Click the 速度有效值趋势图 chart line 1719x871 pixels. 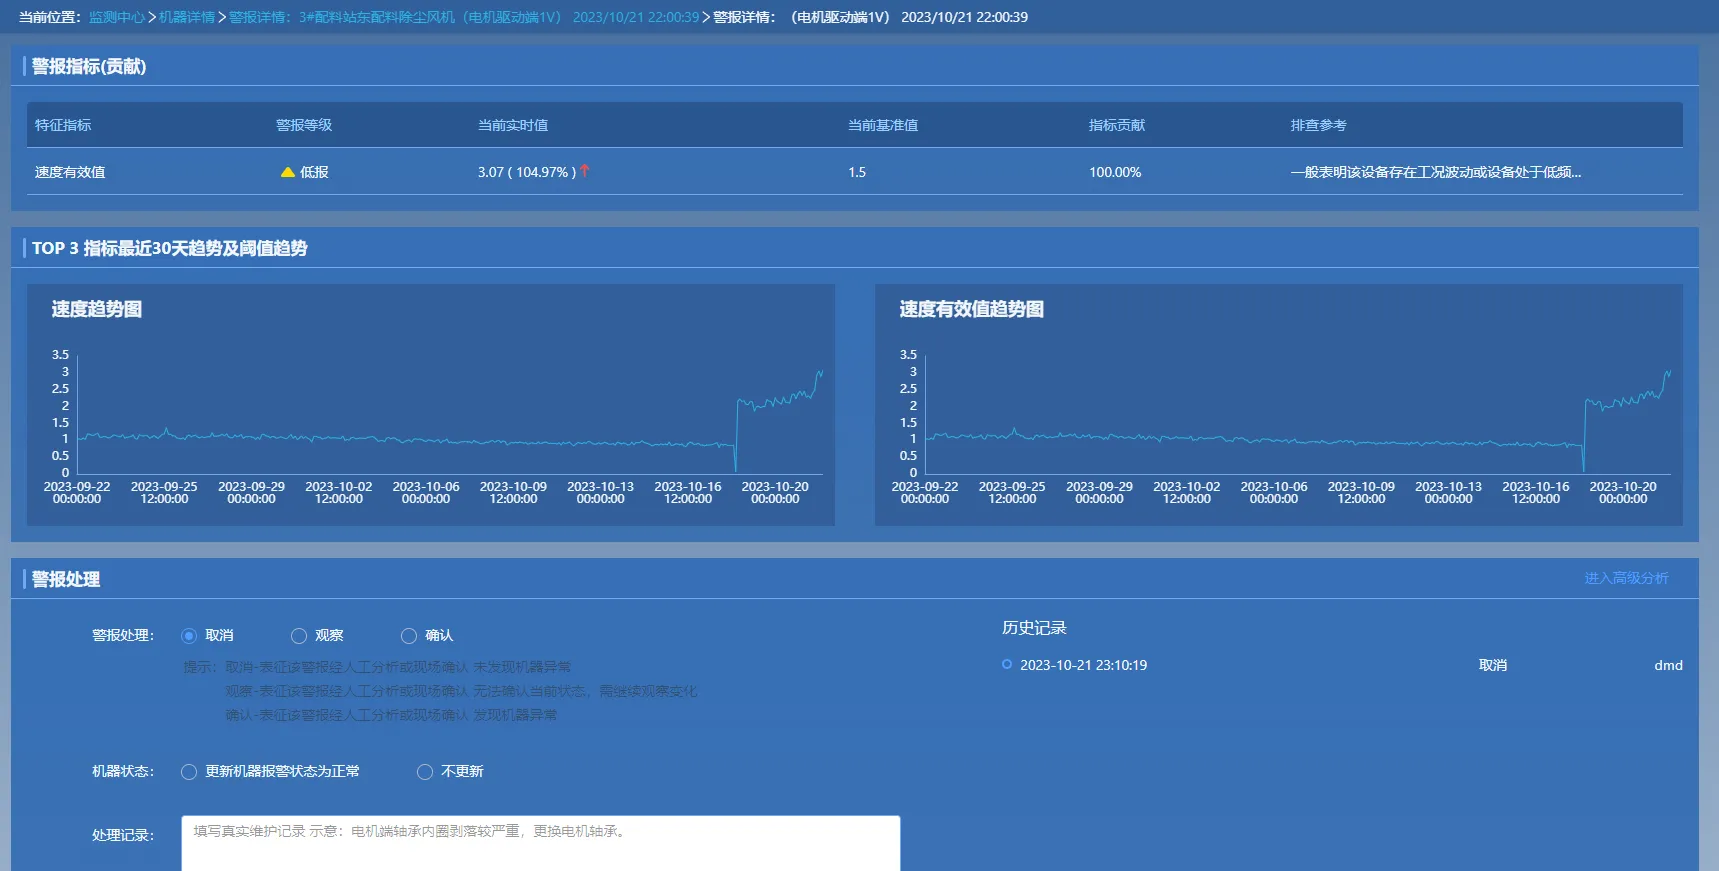[x=1250, y=440]
